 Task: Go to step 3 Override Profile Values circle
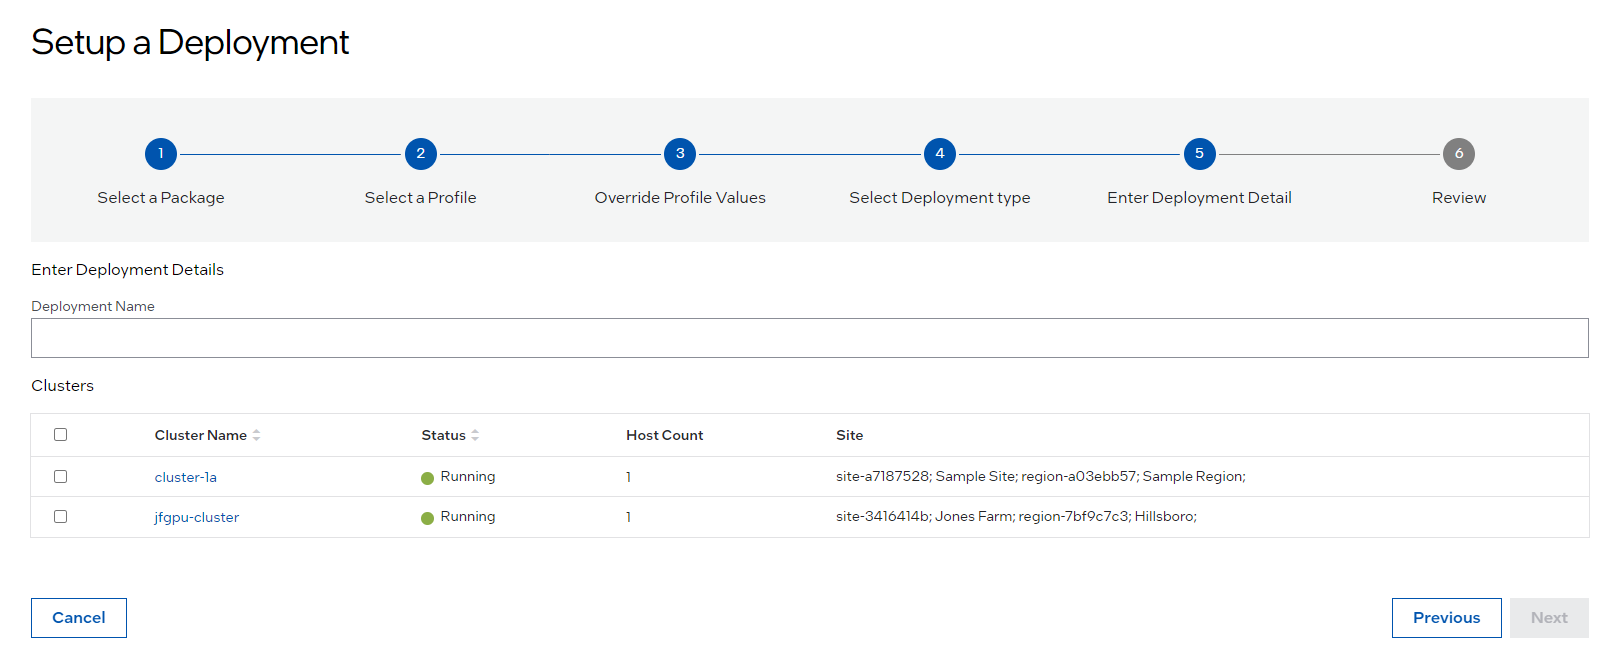(680, 154)
